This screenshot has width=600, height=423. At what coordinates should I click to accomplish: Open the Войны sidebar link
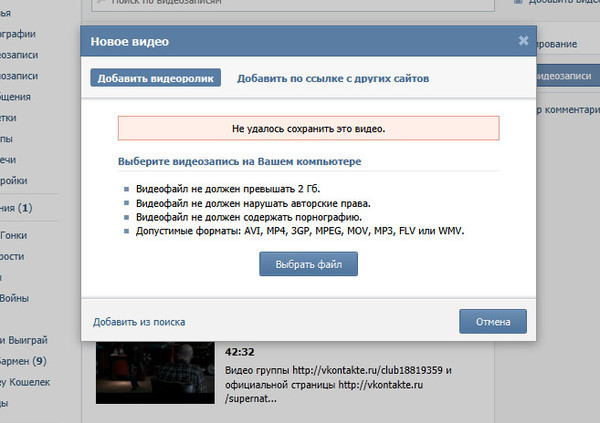[14, 298]
